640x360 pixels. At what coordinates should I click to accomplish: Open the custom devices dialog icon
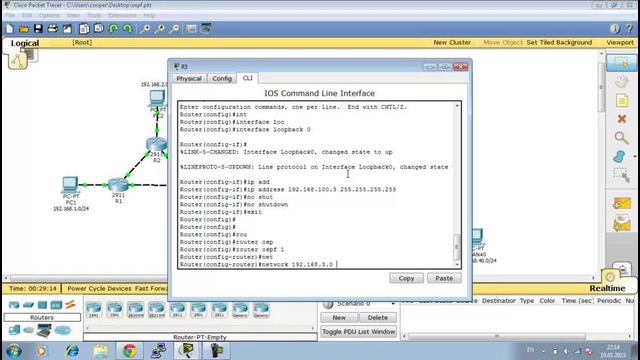[x=206, y=29]
